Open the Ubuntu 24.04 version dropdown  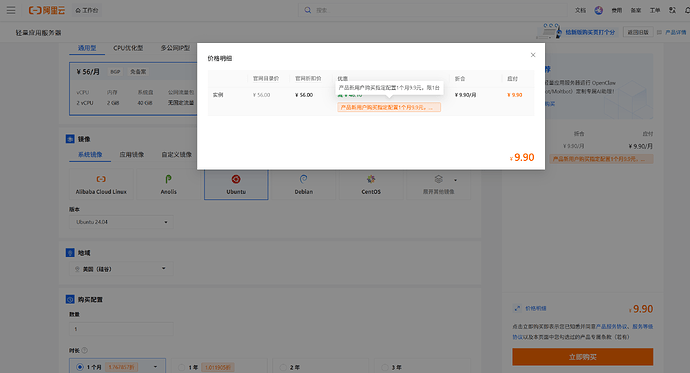tap(121, 222)
